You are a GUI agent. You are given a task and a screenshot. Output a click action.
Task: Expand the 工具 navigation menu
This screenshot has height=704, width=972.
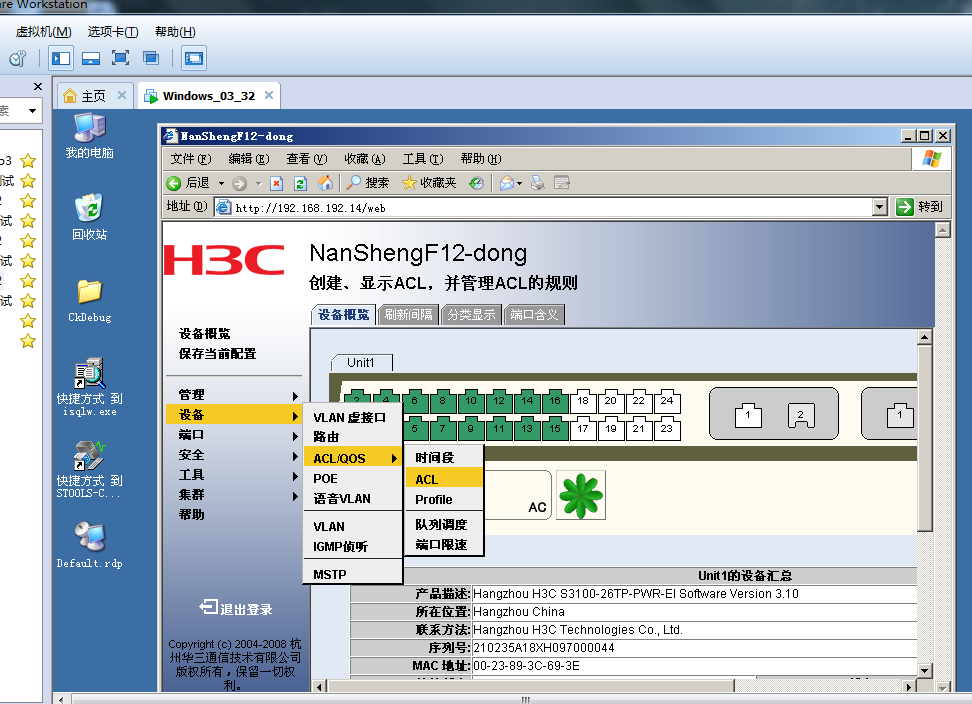(x=234, y=475)
